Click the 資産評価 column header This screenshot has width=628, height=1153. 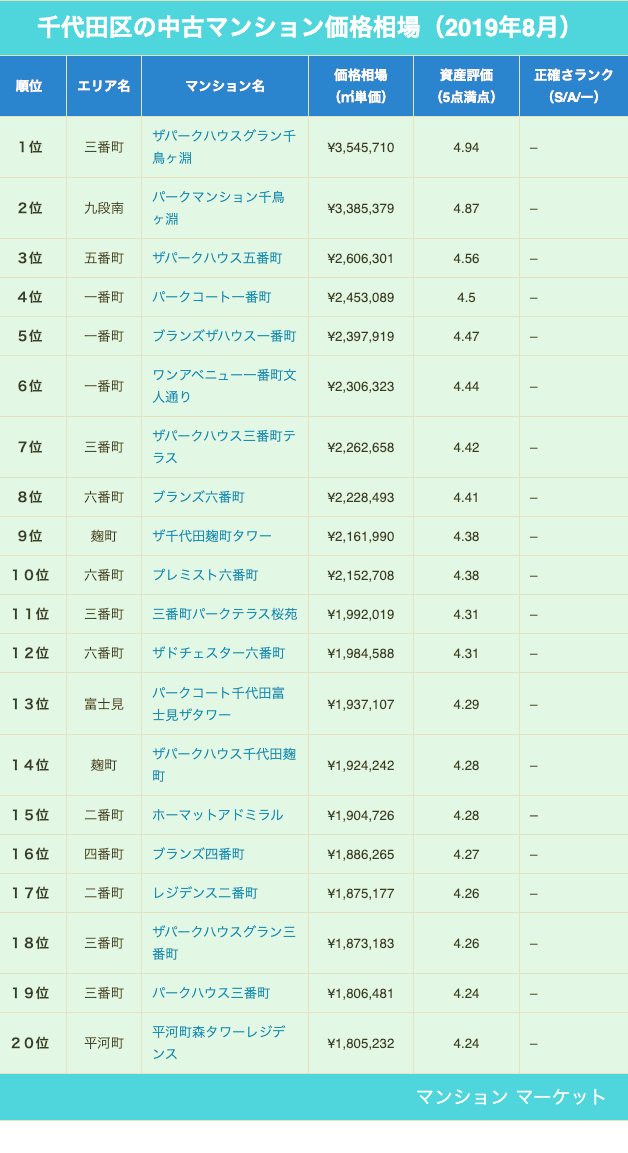click(466, 86)
